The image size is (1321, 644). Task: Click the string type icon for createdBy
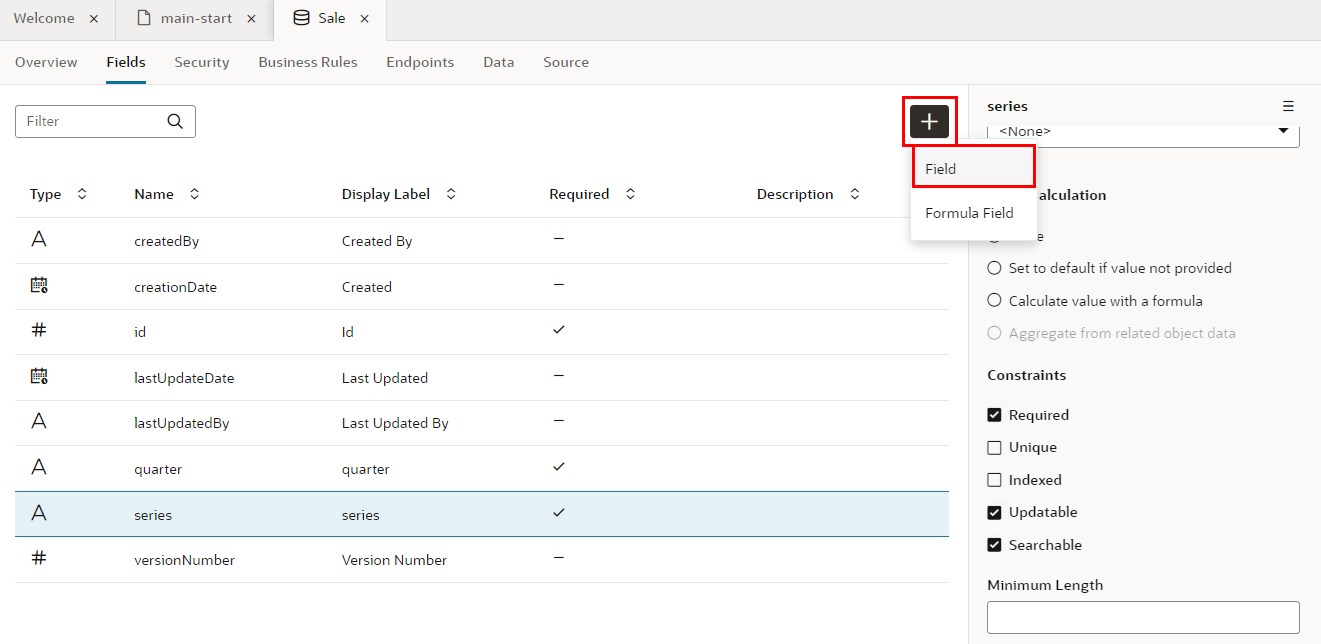click(39, 240)
